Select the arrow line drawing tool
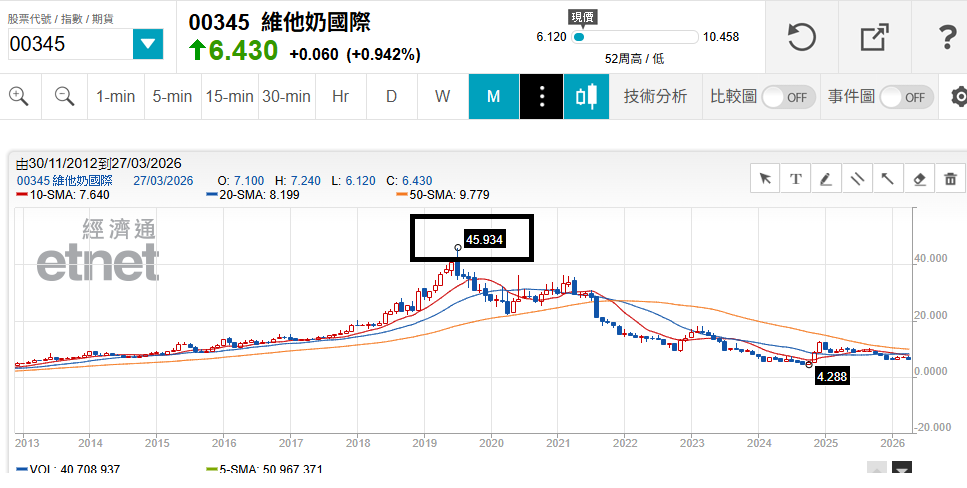 coord(887,179)
